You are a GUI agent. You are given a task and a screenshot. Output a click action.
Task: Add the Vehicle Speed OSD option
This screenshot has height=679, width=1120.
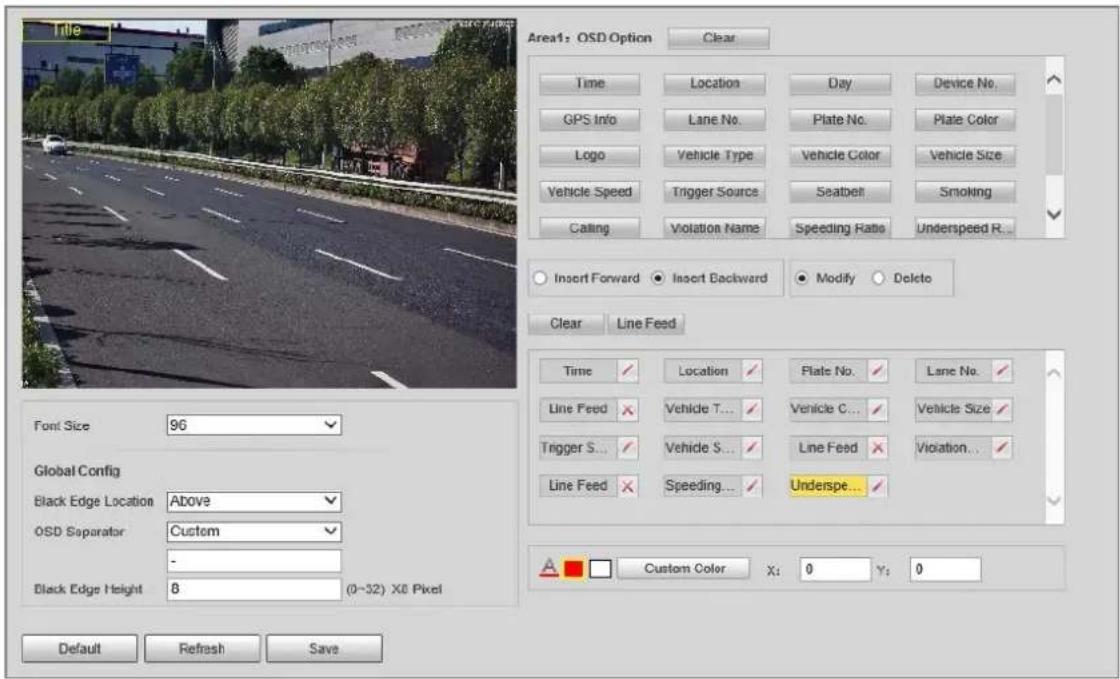pyautogui.click(x=589, y=192)
